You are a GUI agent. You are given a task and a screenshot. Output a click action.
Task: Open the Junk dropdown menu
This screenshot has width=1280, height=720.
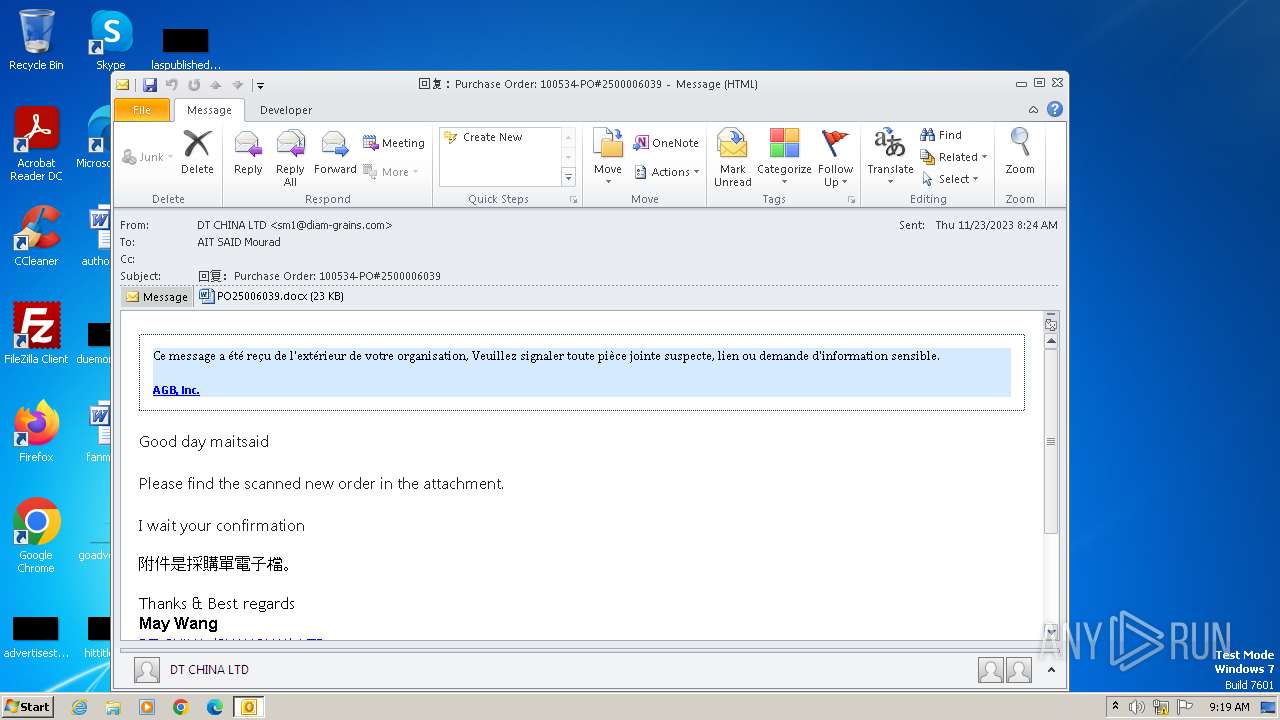(147, 157)
